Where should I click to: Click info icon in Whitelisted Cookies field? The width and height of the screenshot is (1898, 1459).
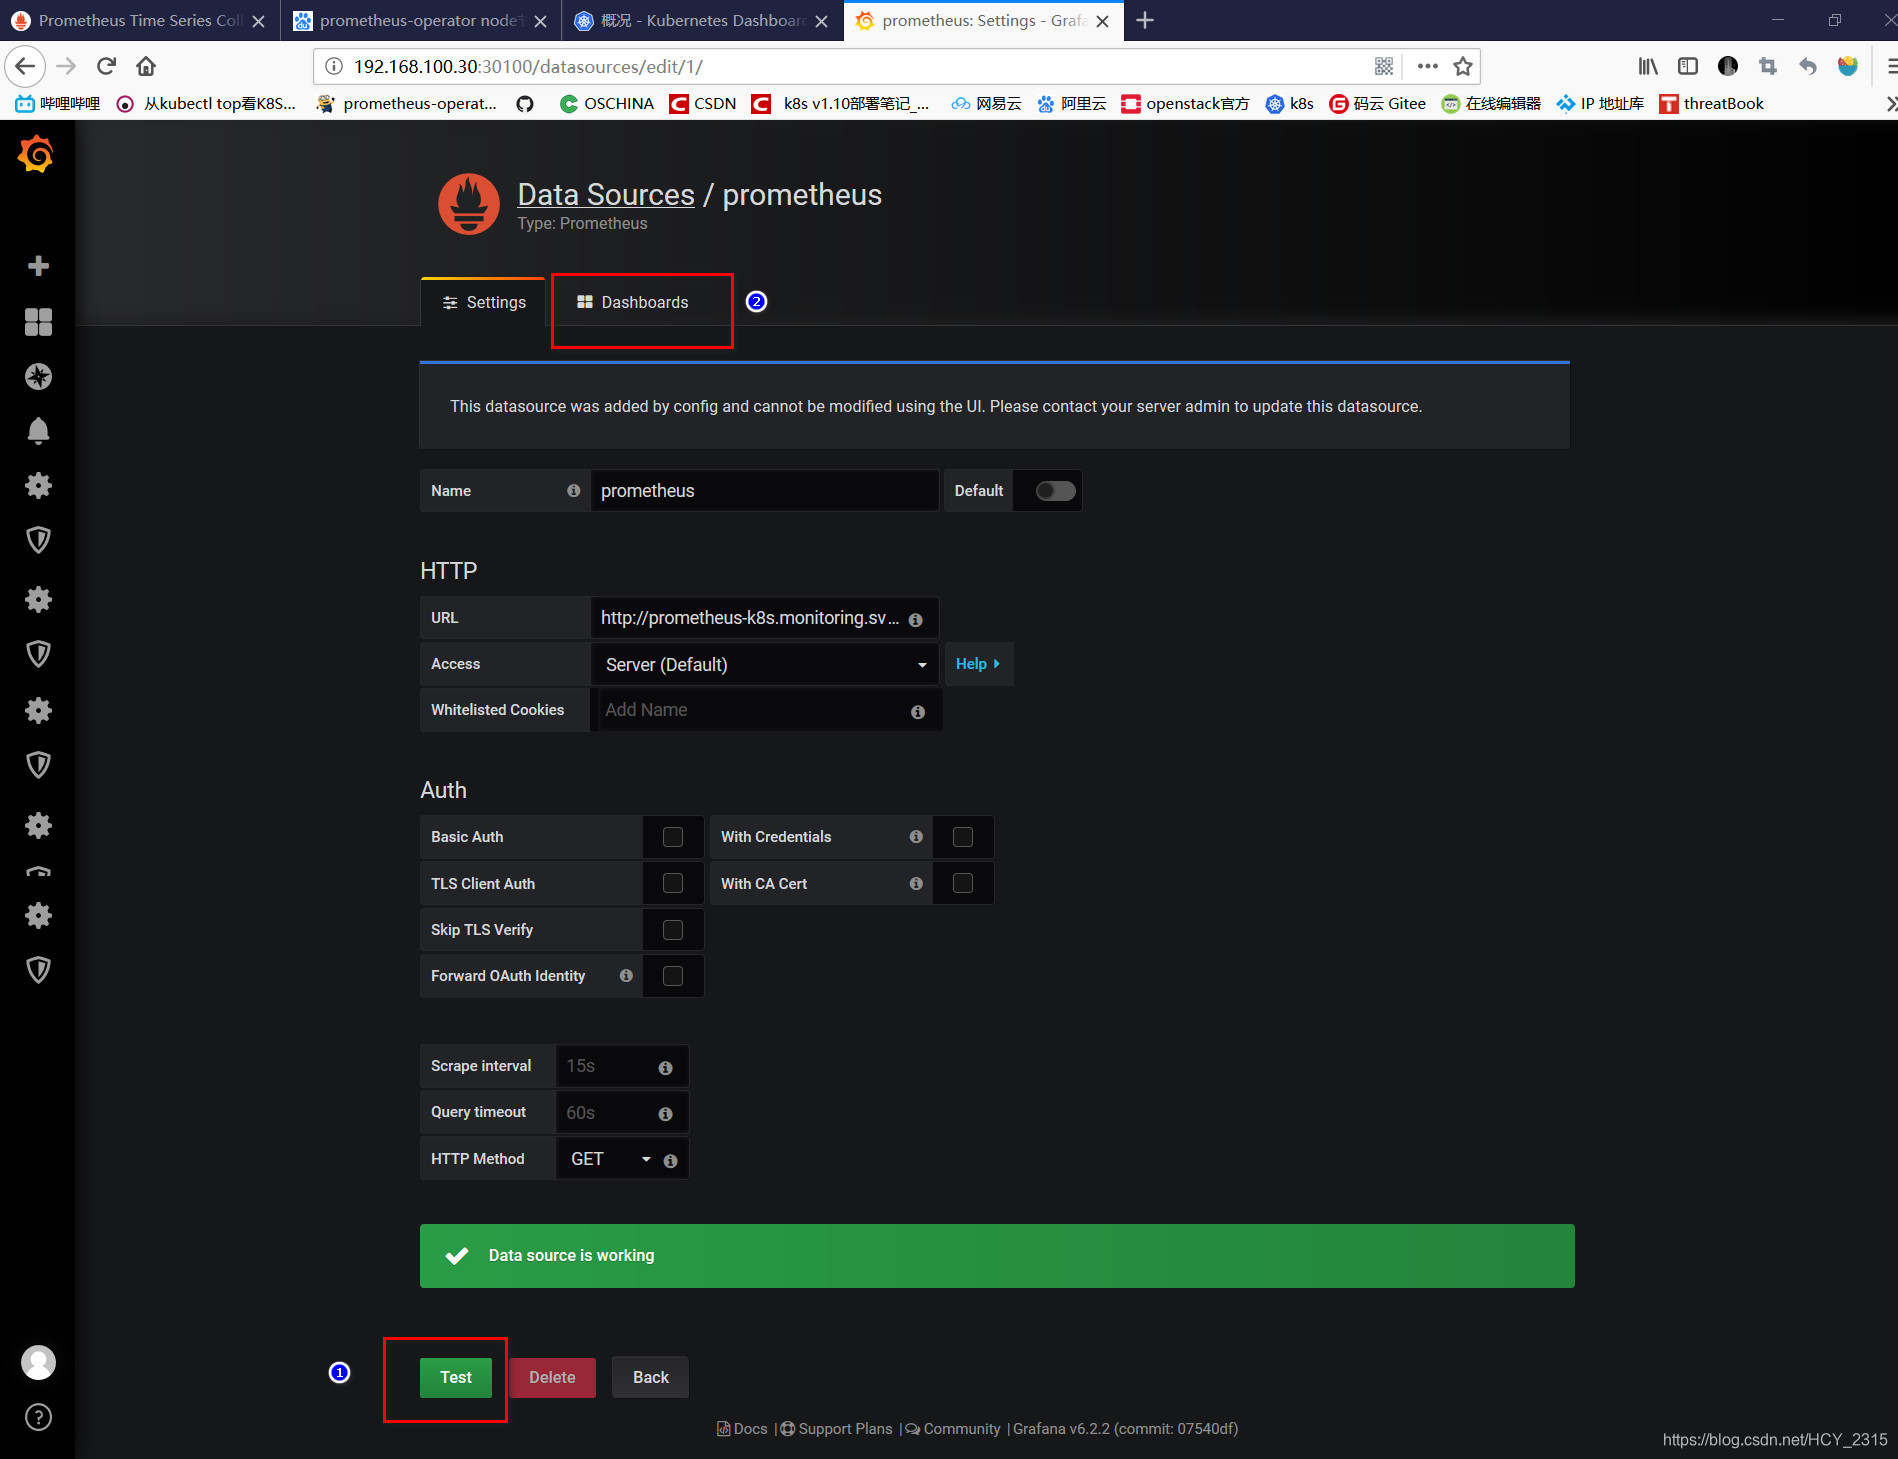click(x=917, y=712)
